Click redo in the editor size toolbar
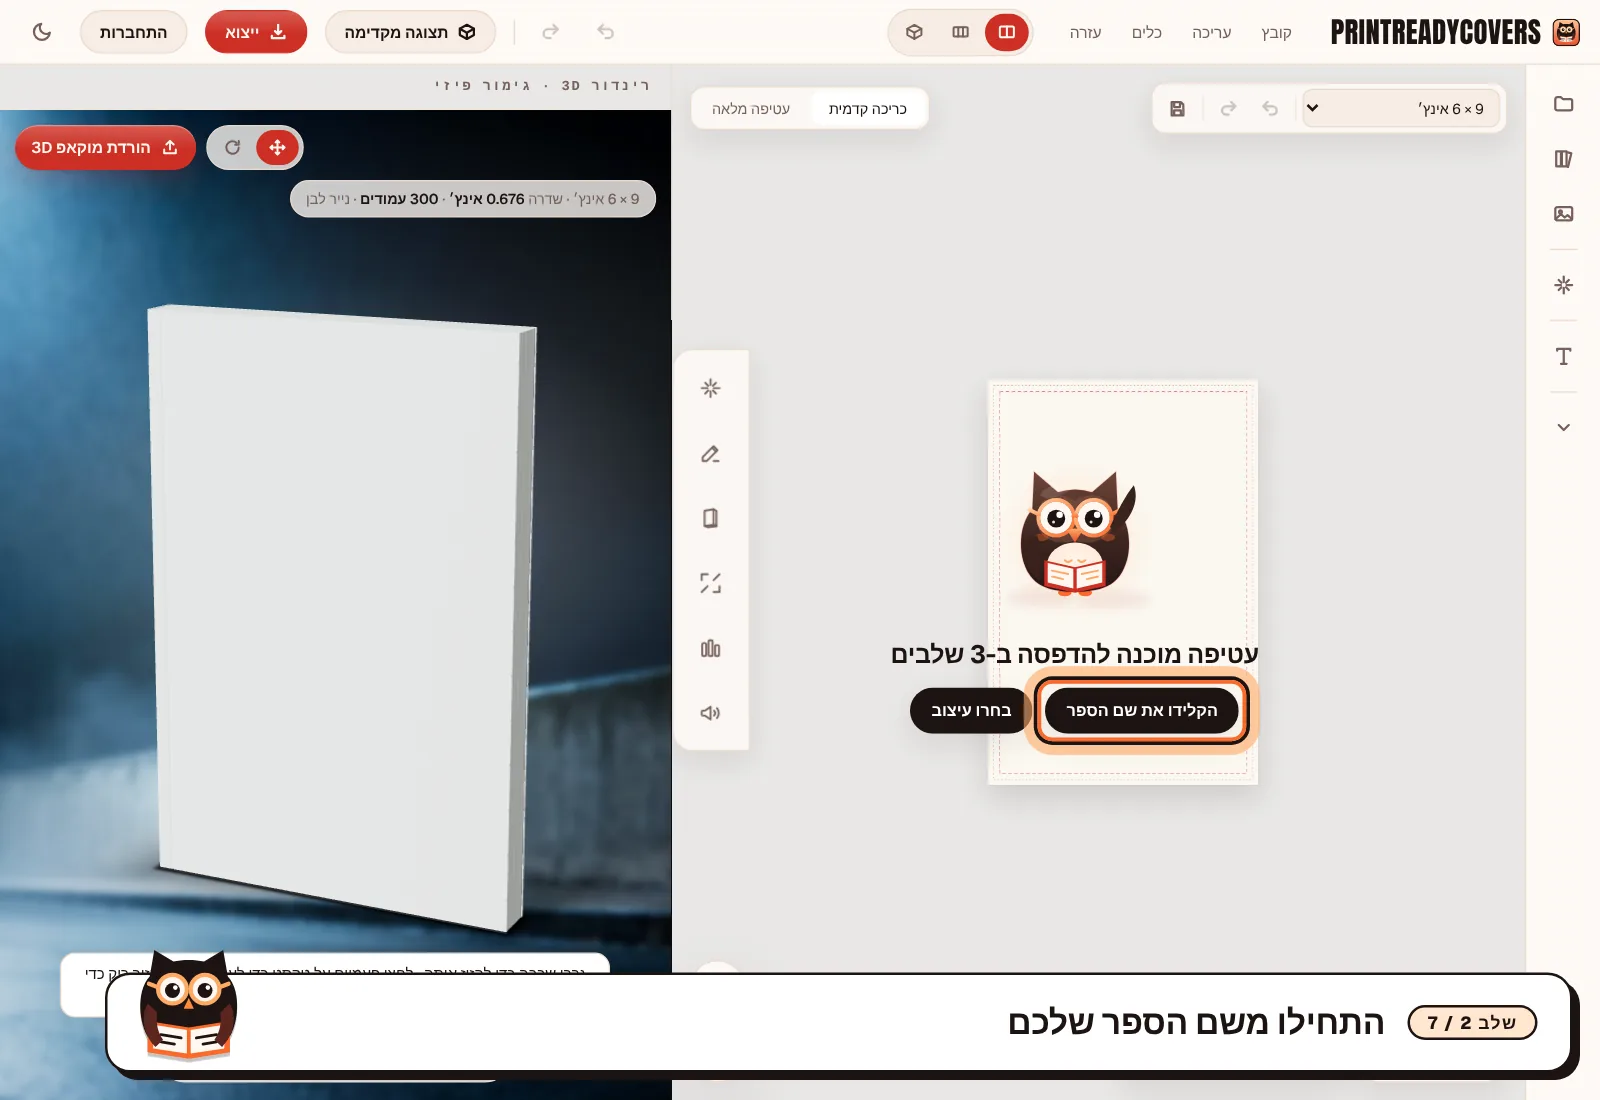1600x1100 pixels. [x=1228, y=108]
